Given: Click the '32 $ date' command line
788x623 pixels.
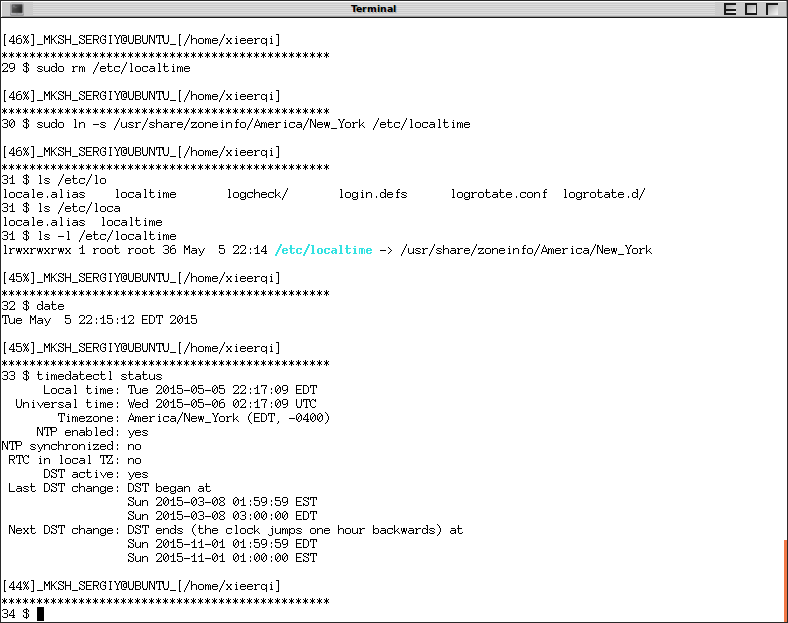Looking at the screenshot, I should coord(33,306).
